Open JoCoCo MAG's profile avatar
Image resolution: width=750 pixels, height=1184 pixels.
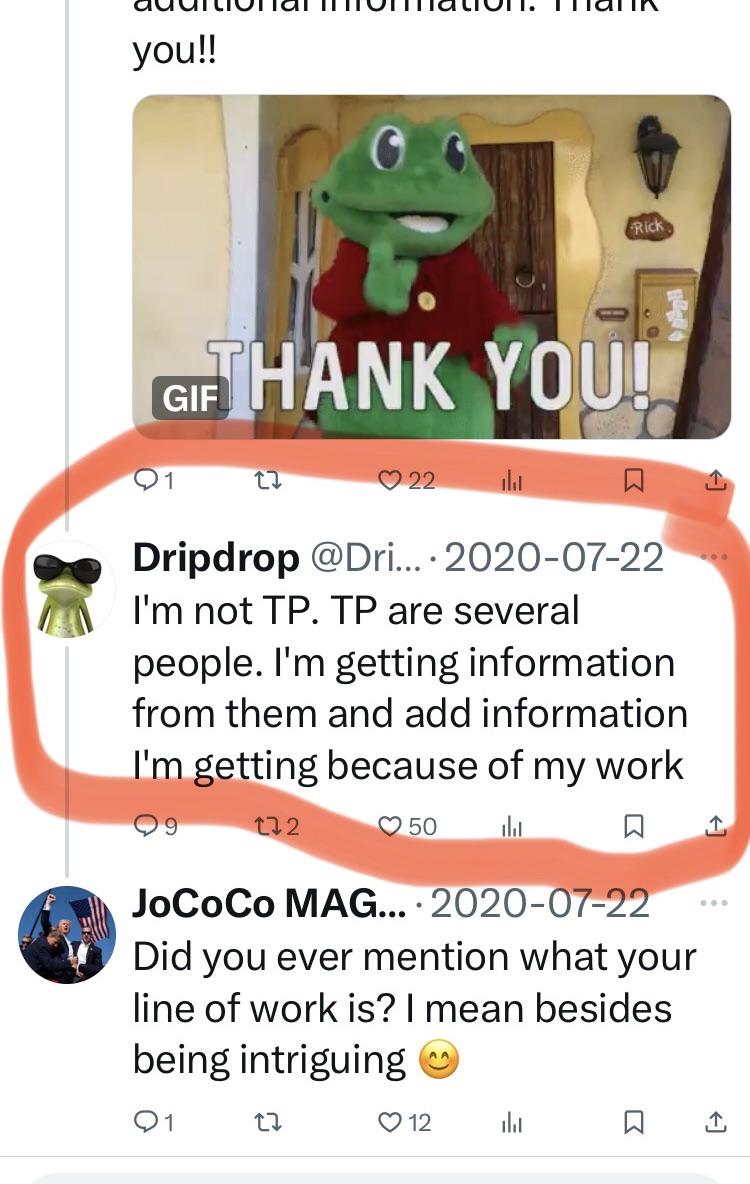coord(67,934)
